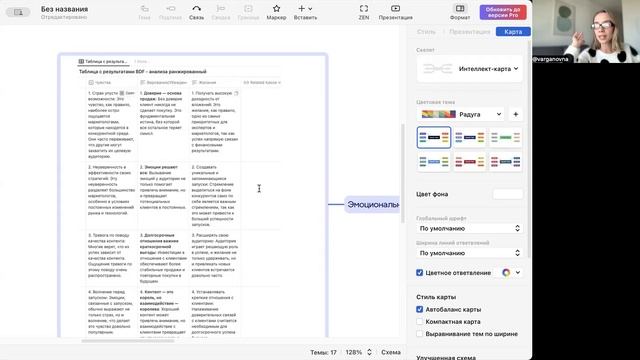Click cell starting 1. Доверие — основа продаж

pyautogui.click(x=163, y=124)
